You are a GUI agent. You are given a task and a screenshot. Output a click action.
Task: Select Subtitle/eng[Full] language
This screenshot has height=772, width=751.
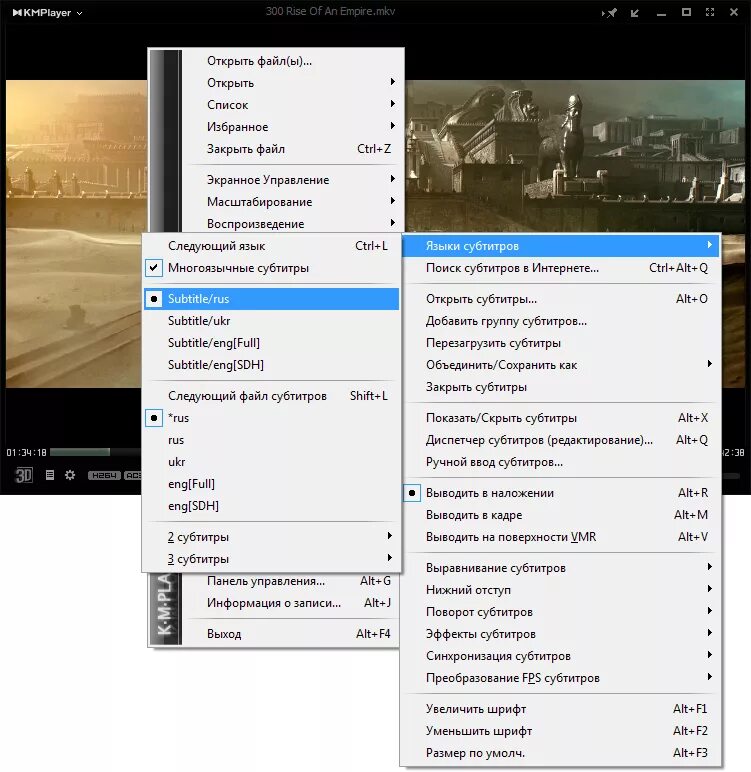(x=271, y=343)
